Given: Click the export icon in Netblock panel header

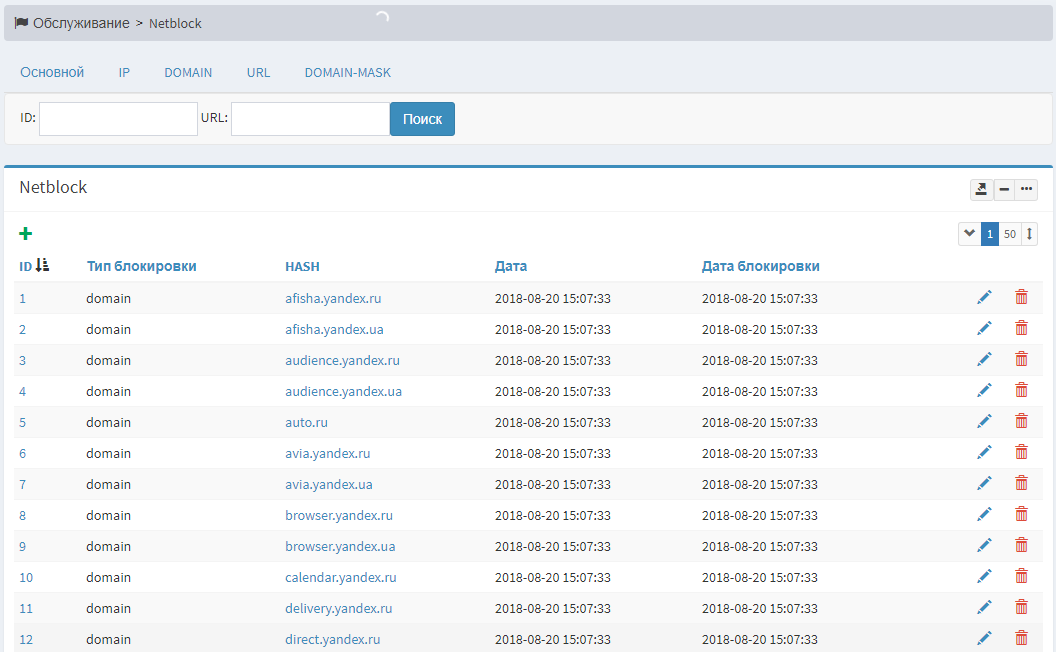Looking at the screenshot, I should 980,190.
